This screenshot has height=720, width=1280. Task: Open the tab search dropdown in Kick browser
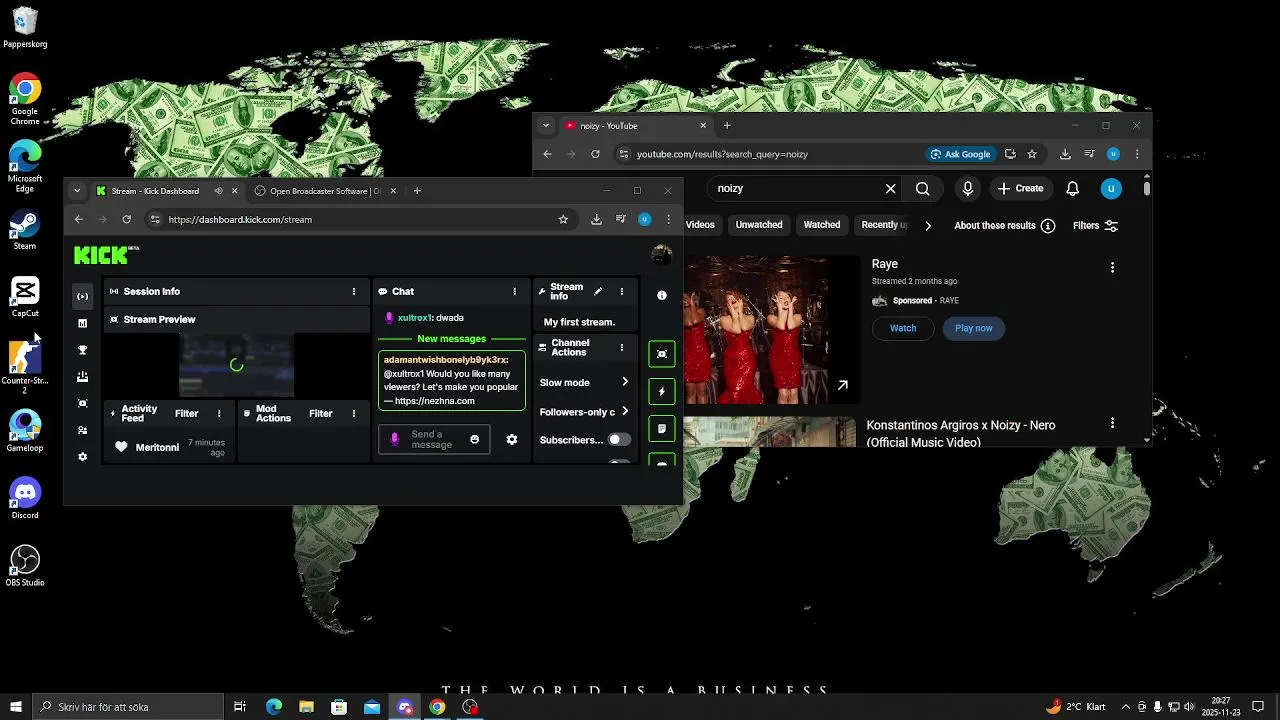tap(77, 191)
